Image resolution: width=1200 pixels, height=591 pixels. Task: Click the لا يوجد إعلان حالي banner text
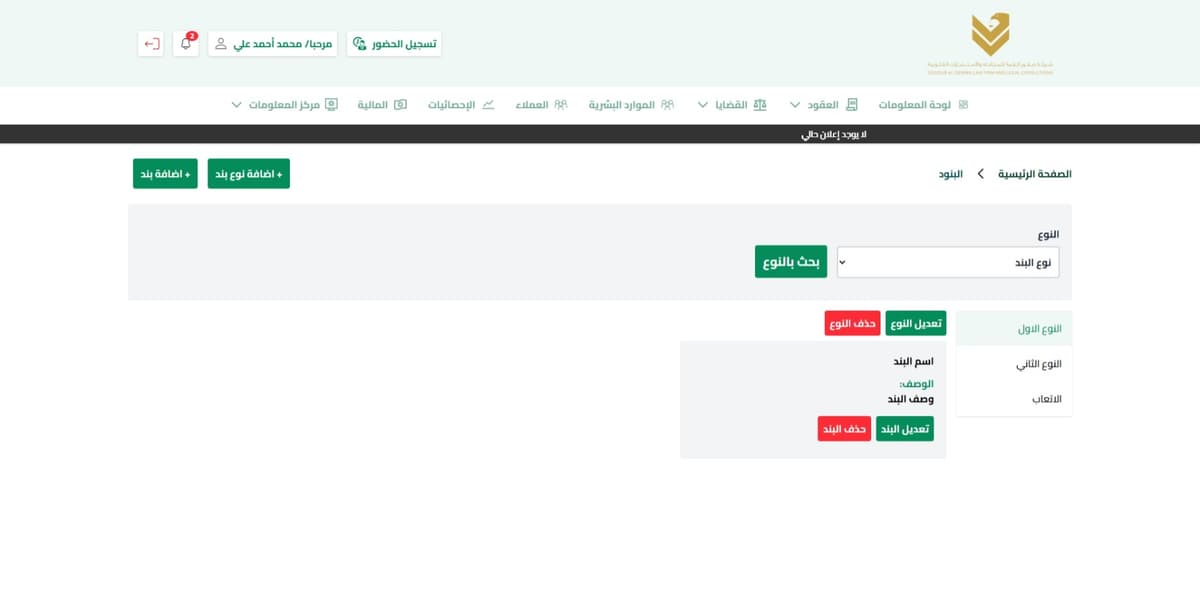[x=834, y=134]
